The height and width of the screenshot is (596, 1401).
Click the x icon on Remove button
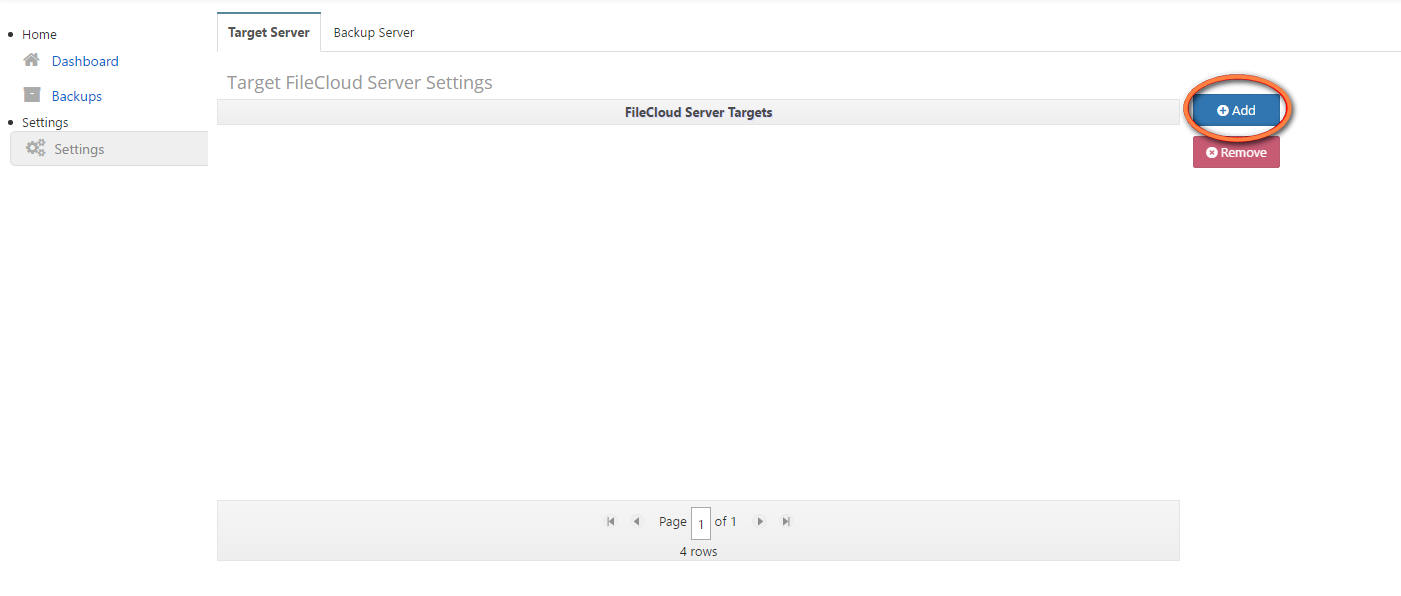click(x=1212, y=153)
